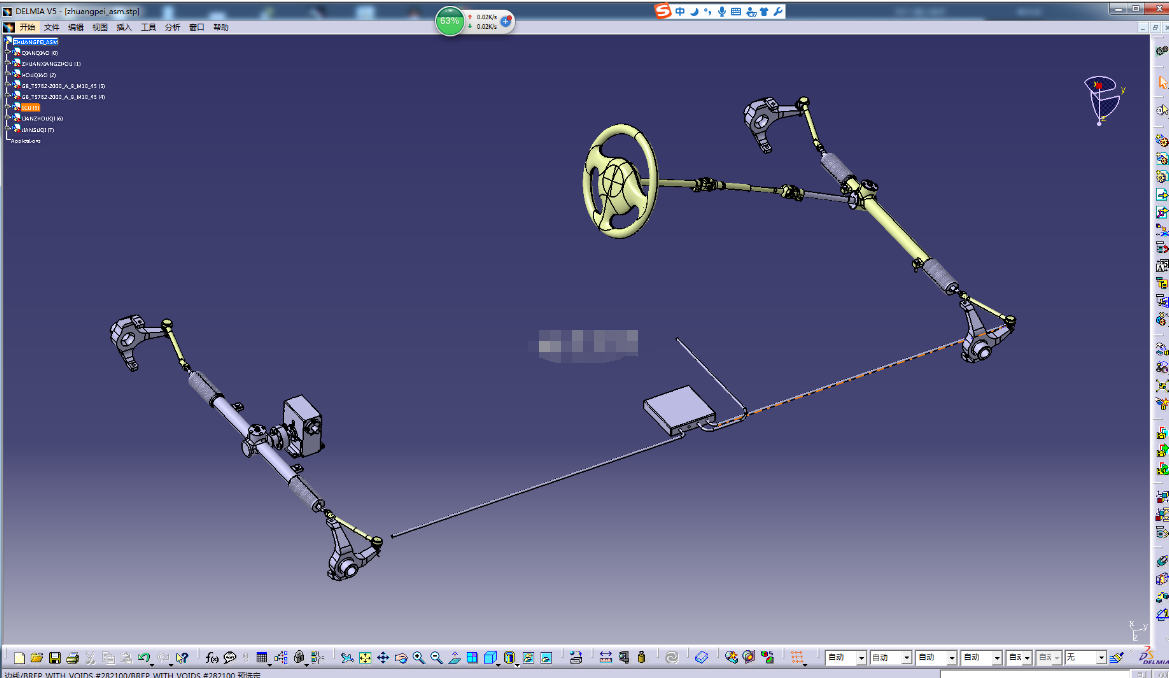This screenshot has height=678, width=1169.
Task: Open the 分析 menu
Action: coord(172,28)
